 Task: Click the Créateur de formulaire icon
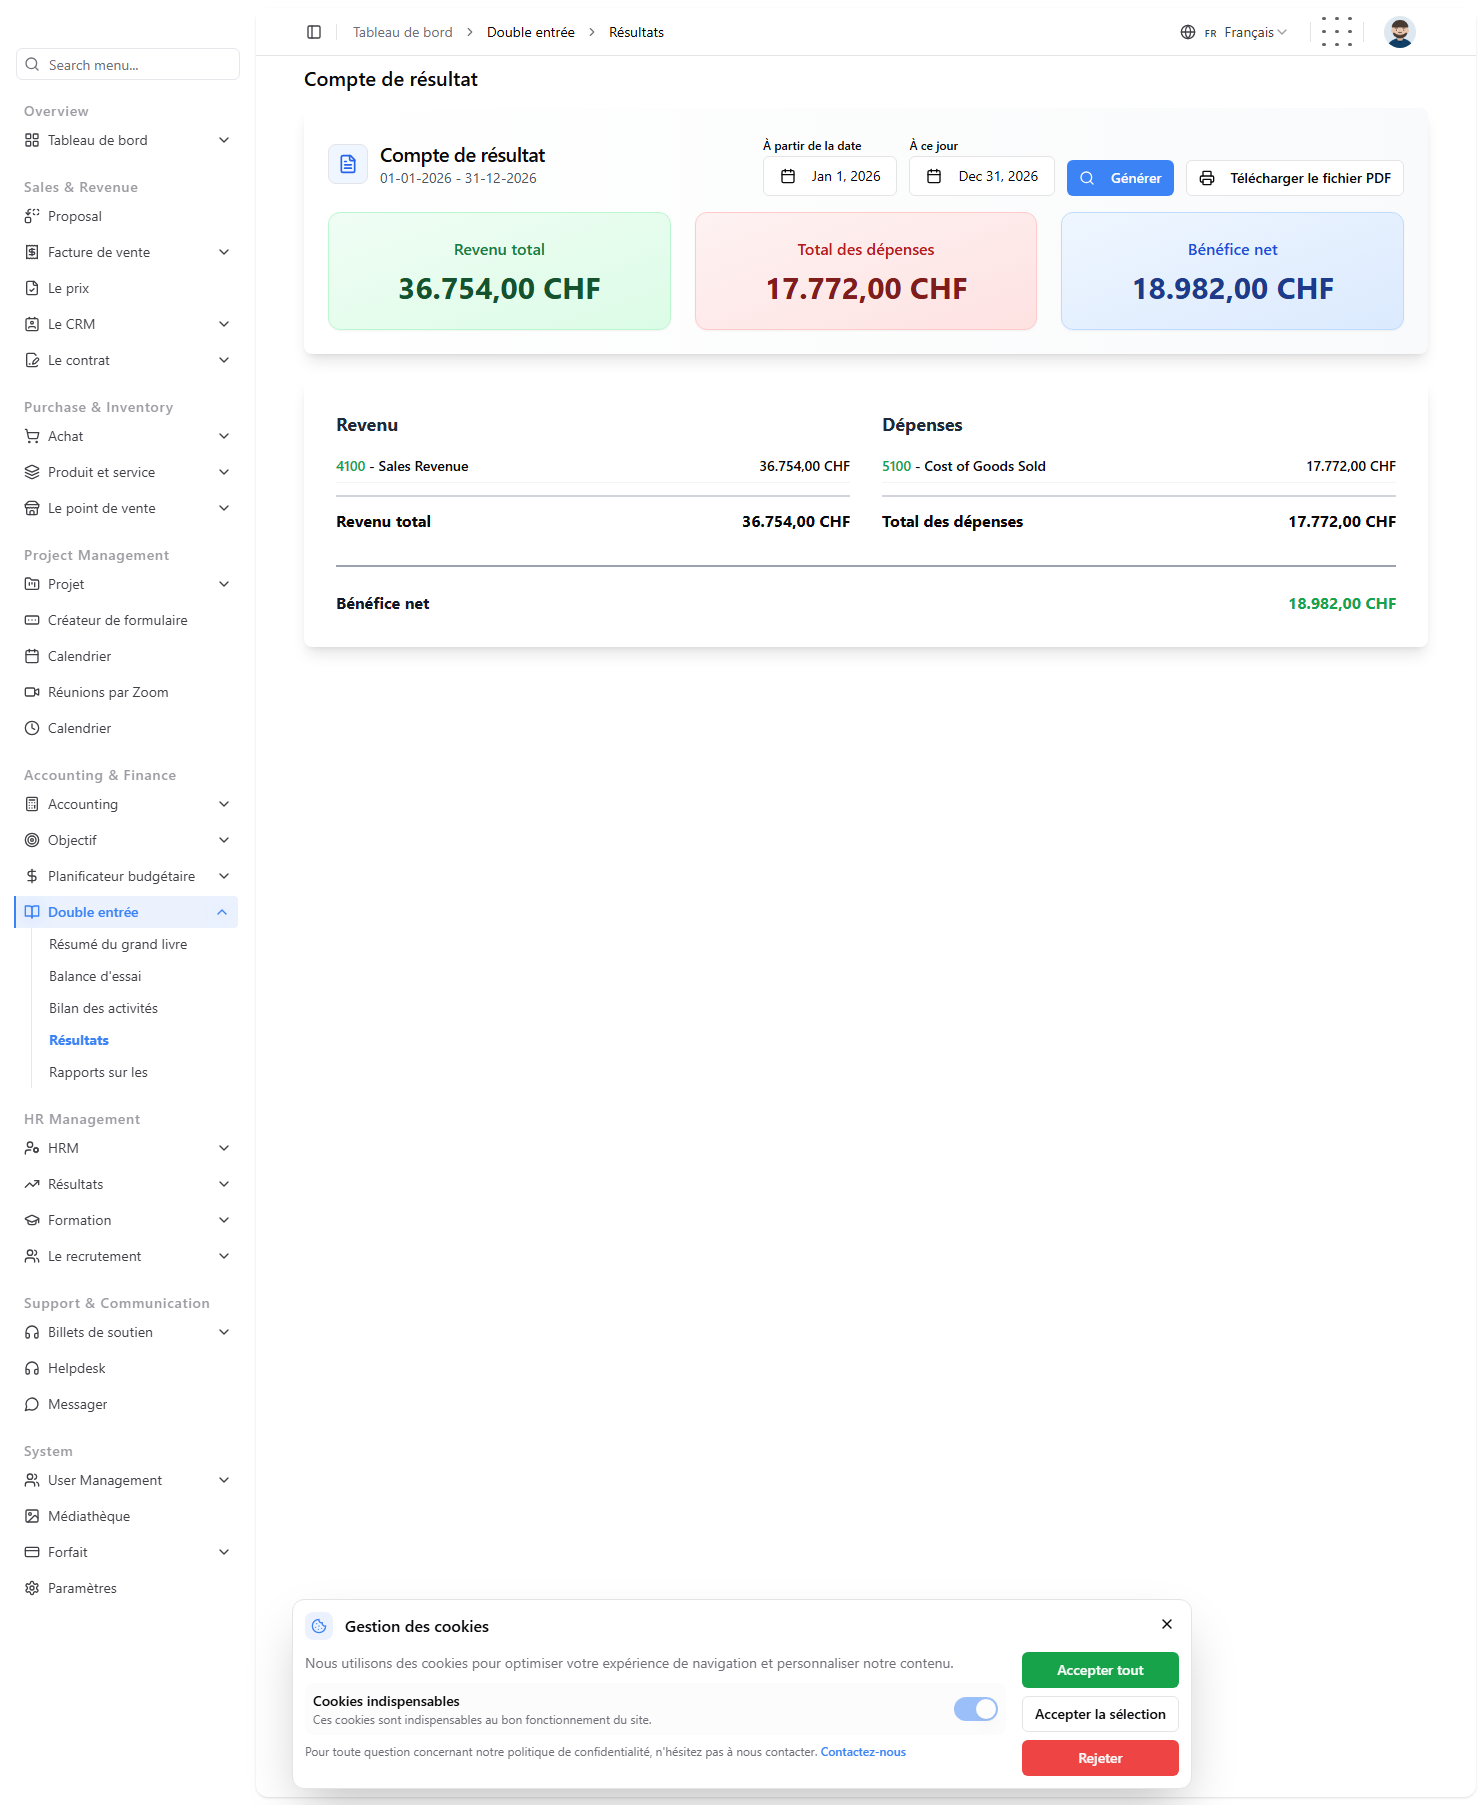tap(32, 620)
